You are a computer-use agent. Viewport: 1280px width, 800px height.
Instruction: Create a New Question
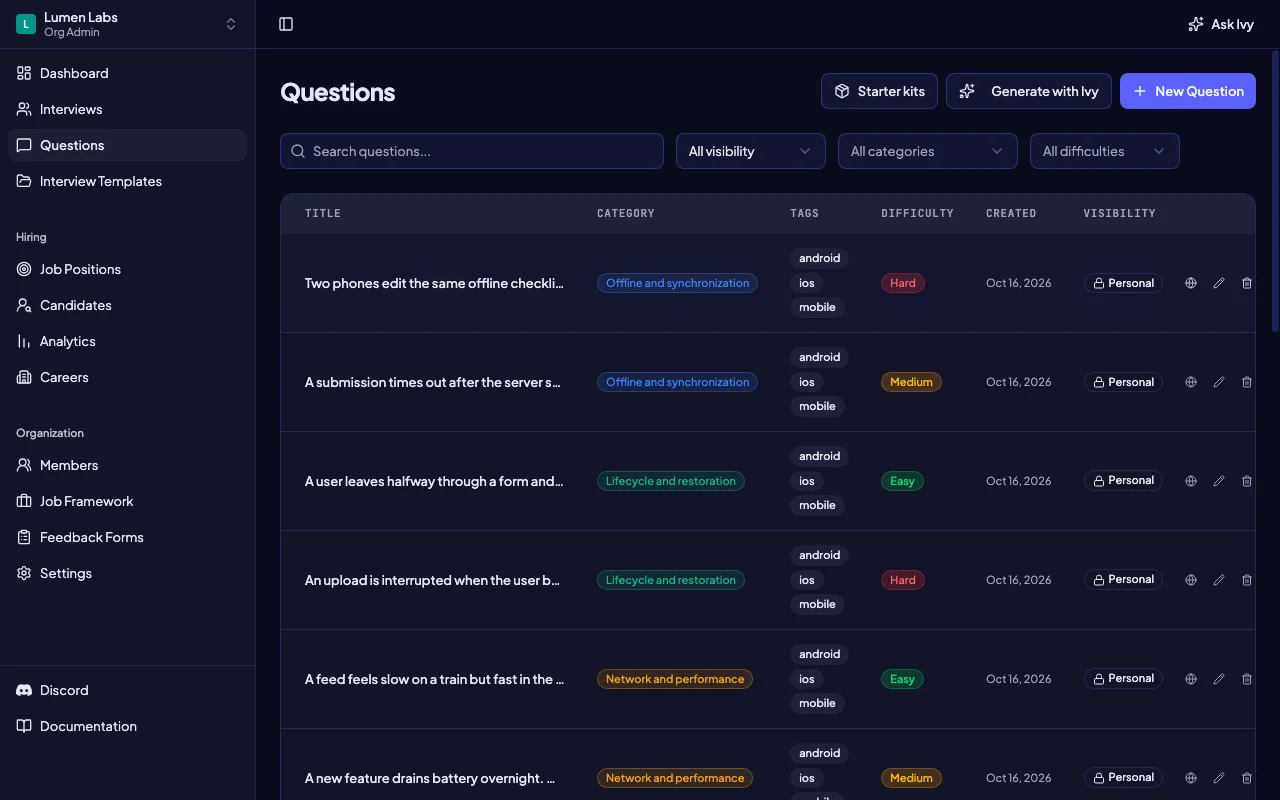coord(1188,91)
